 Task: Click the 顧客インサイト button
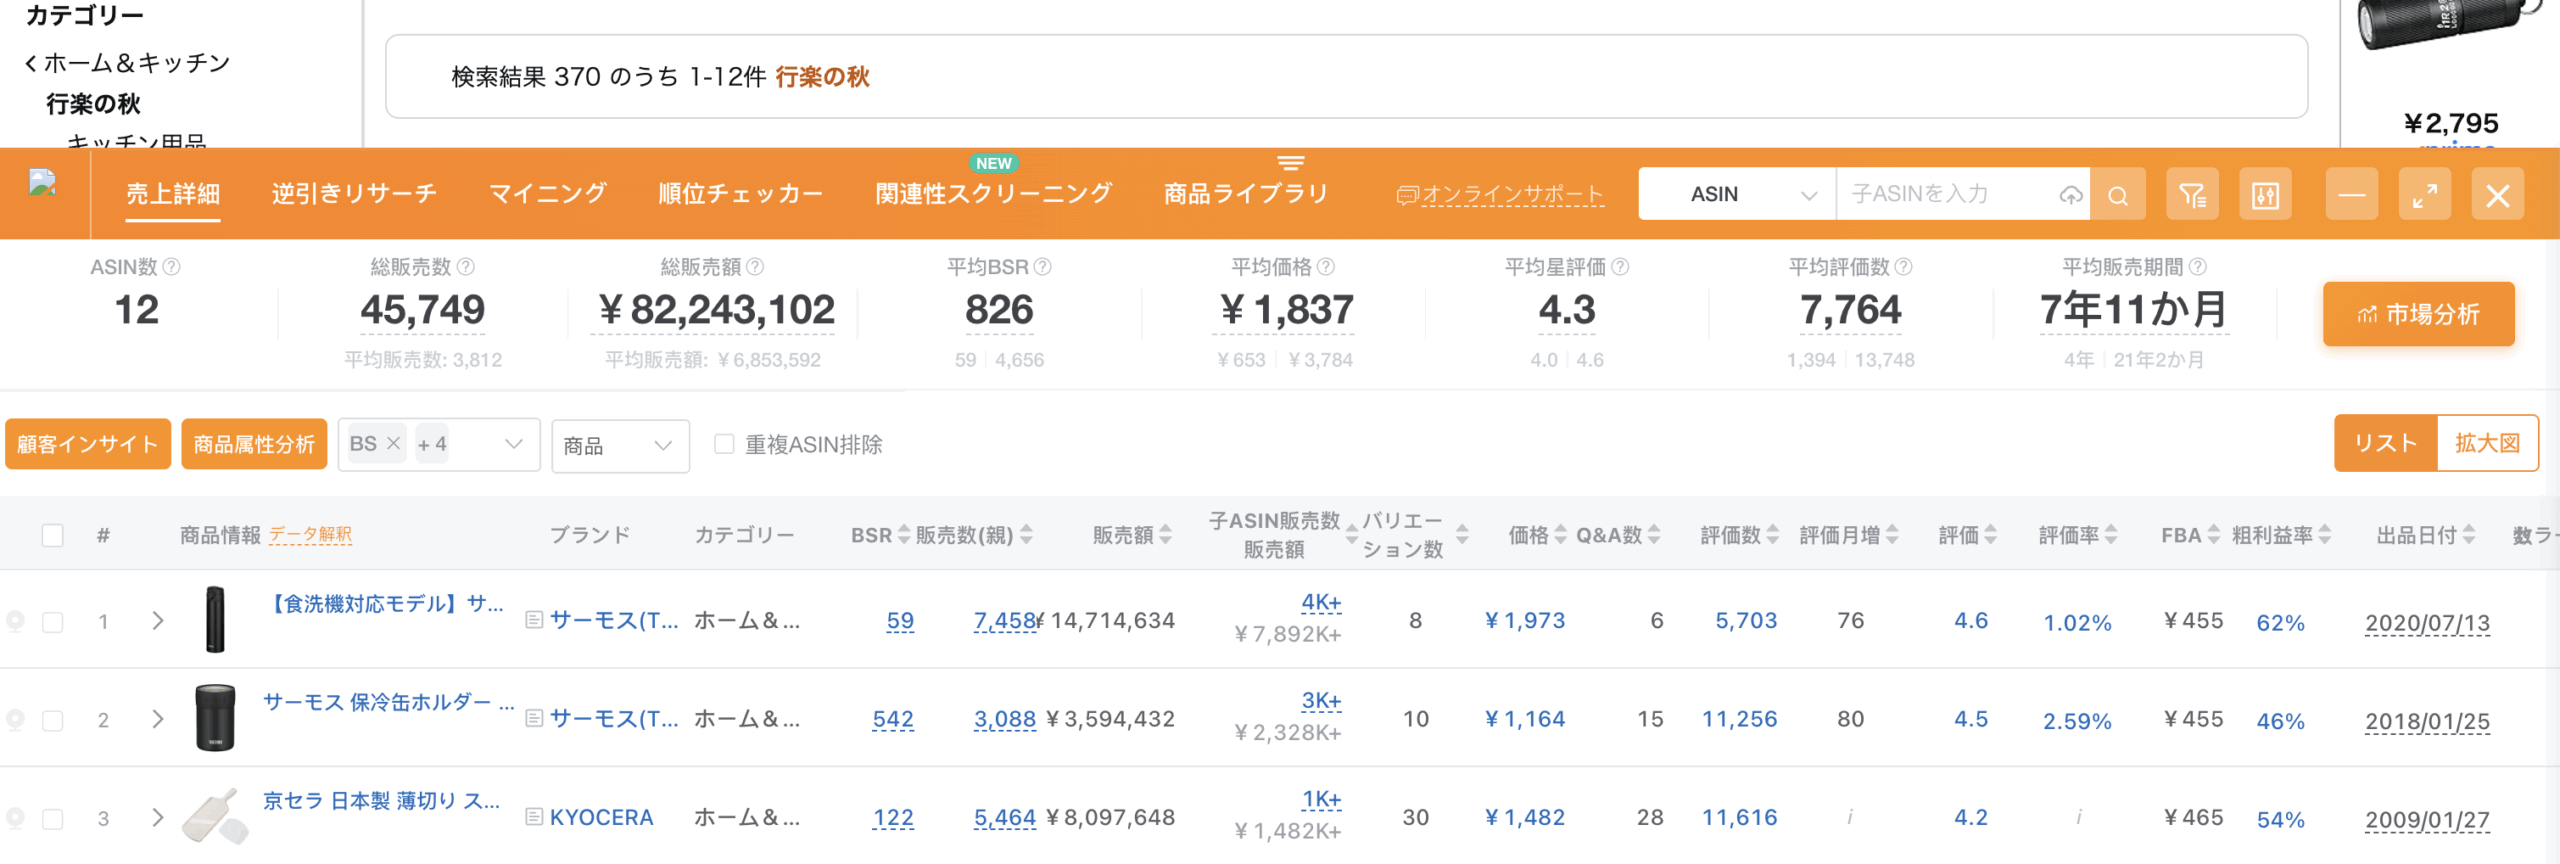88,444
